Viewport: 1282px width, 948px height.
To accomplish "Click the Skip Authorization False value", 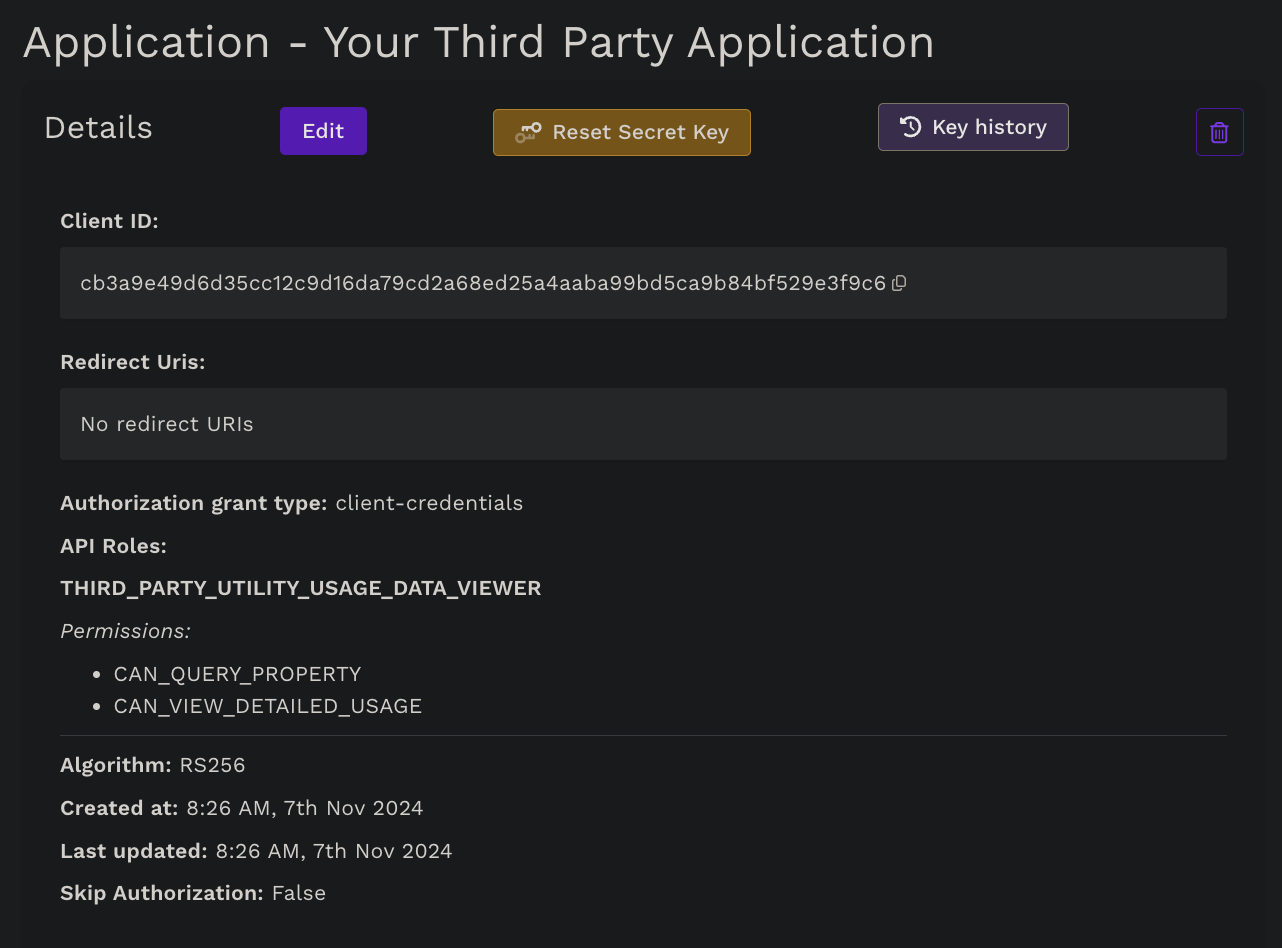I will point(298,893).
